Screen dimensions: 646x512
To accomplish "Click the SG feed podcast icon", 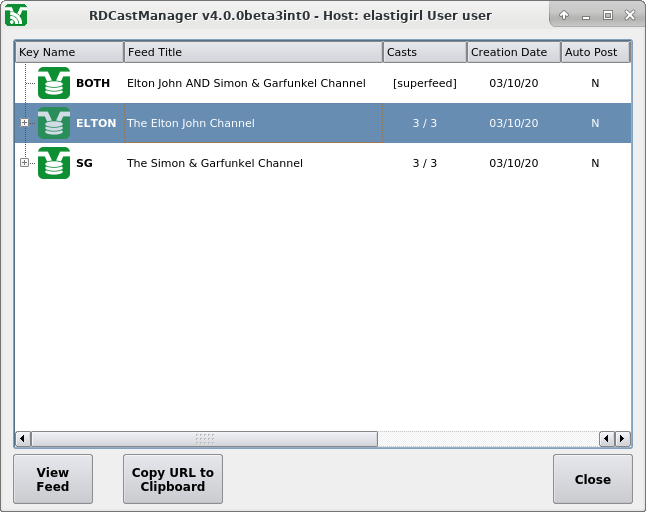I will tap(54, 163).
